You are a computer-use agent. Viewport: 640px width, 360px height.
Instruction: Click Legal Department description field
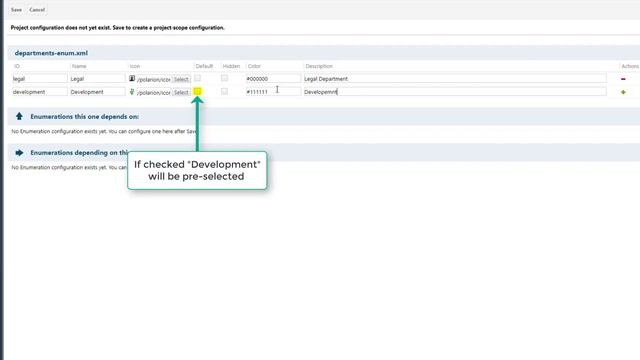(x=455, y=78)
